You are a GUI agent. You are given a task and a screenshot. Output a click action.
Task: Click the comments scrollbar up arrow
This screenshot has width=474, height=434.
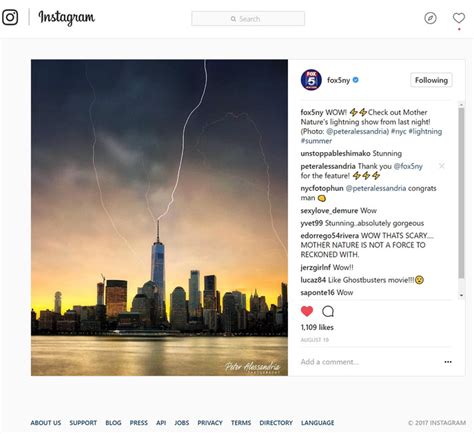coord(461,105)
